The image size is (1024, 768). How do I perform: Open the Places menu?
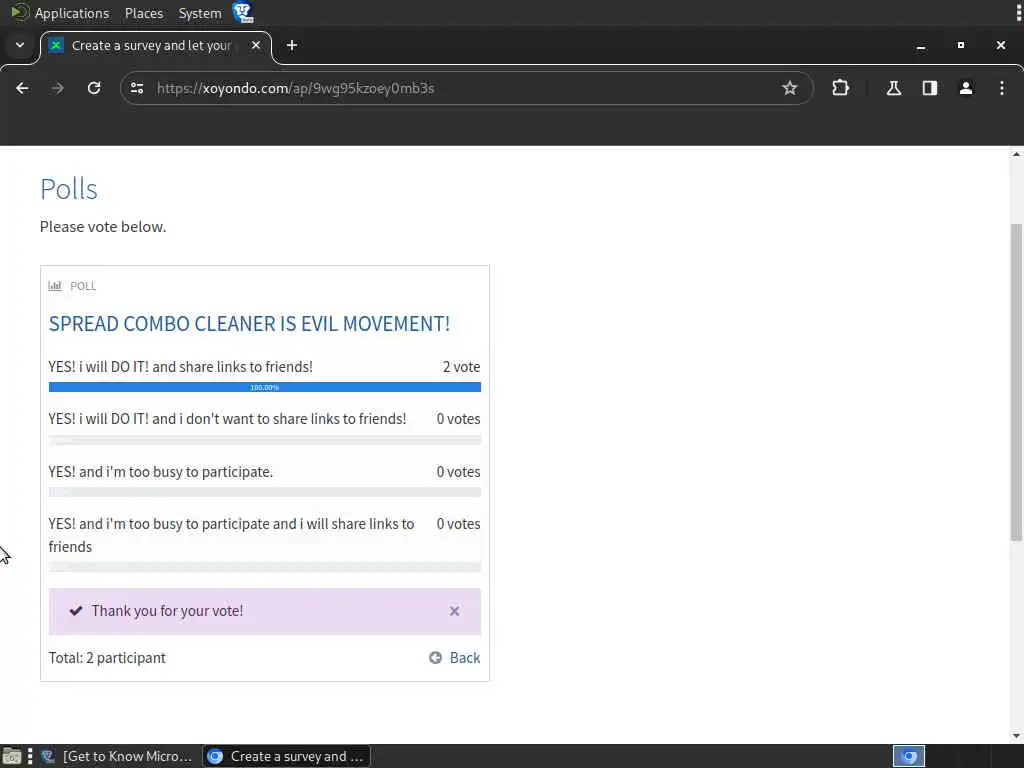coord(144,13)
